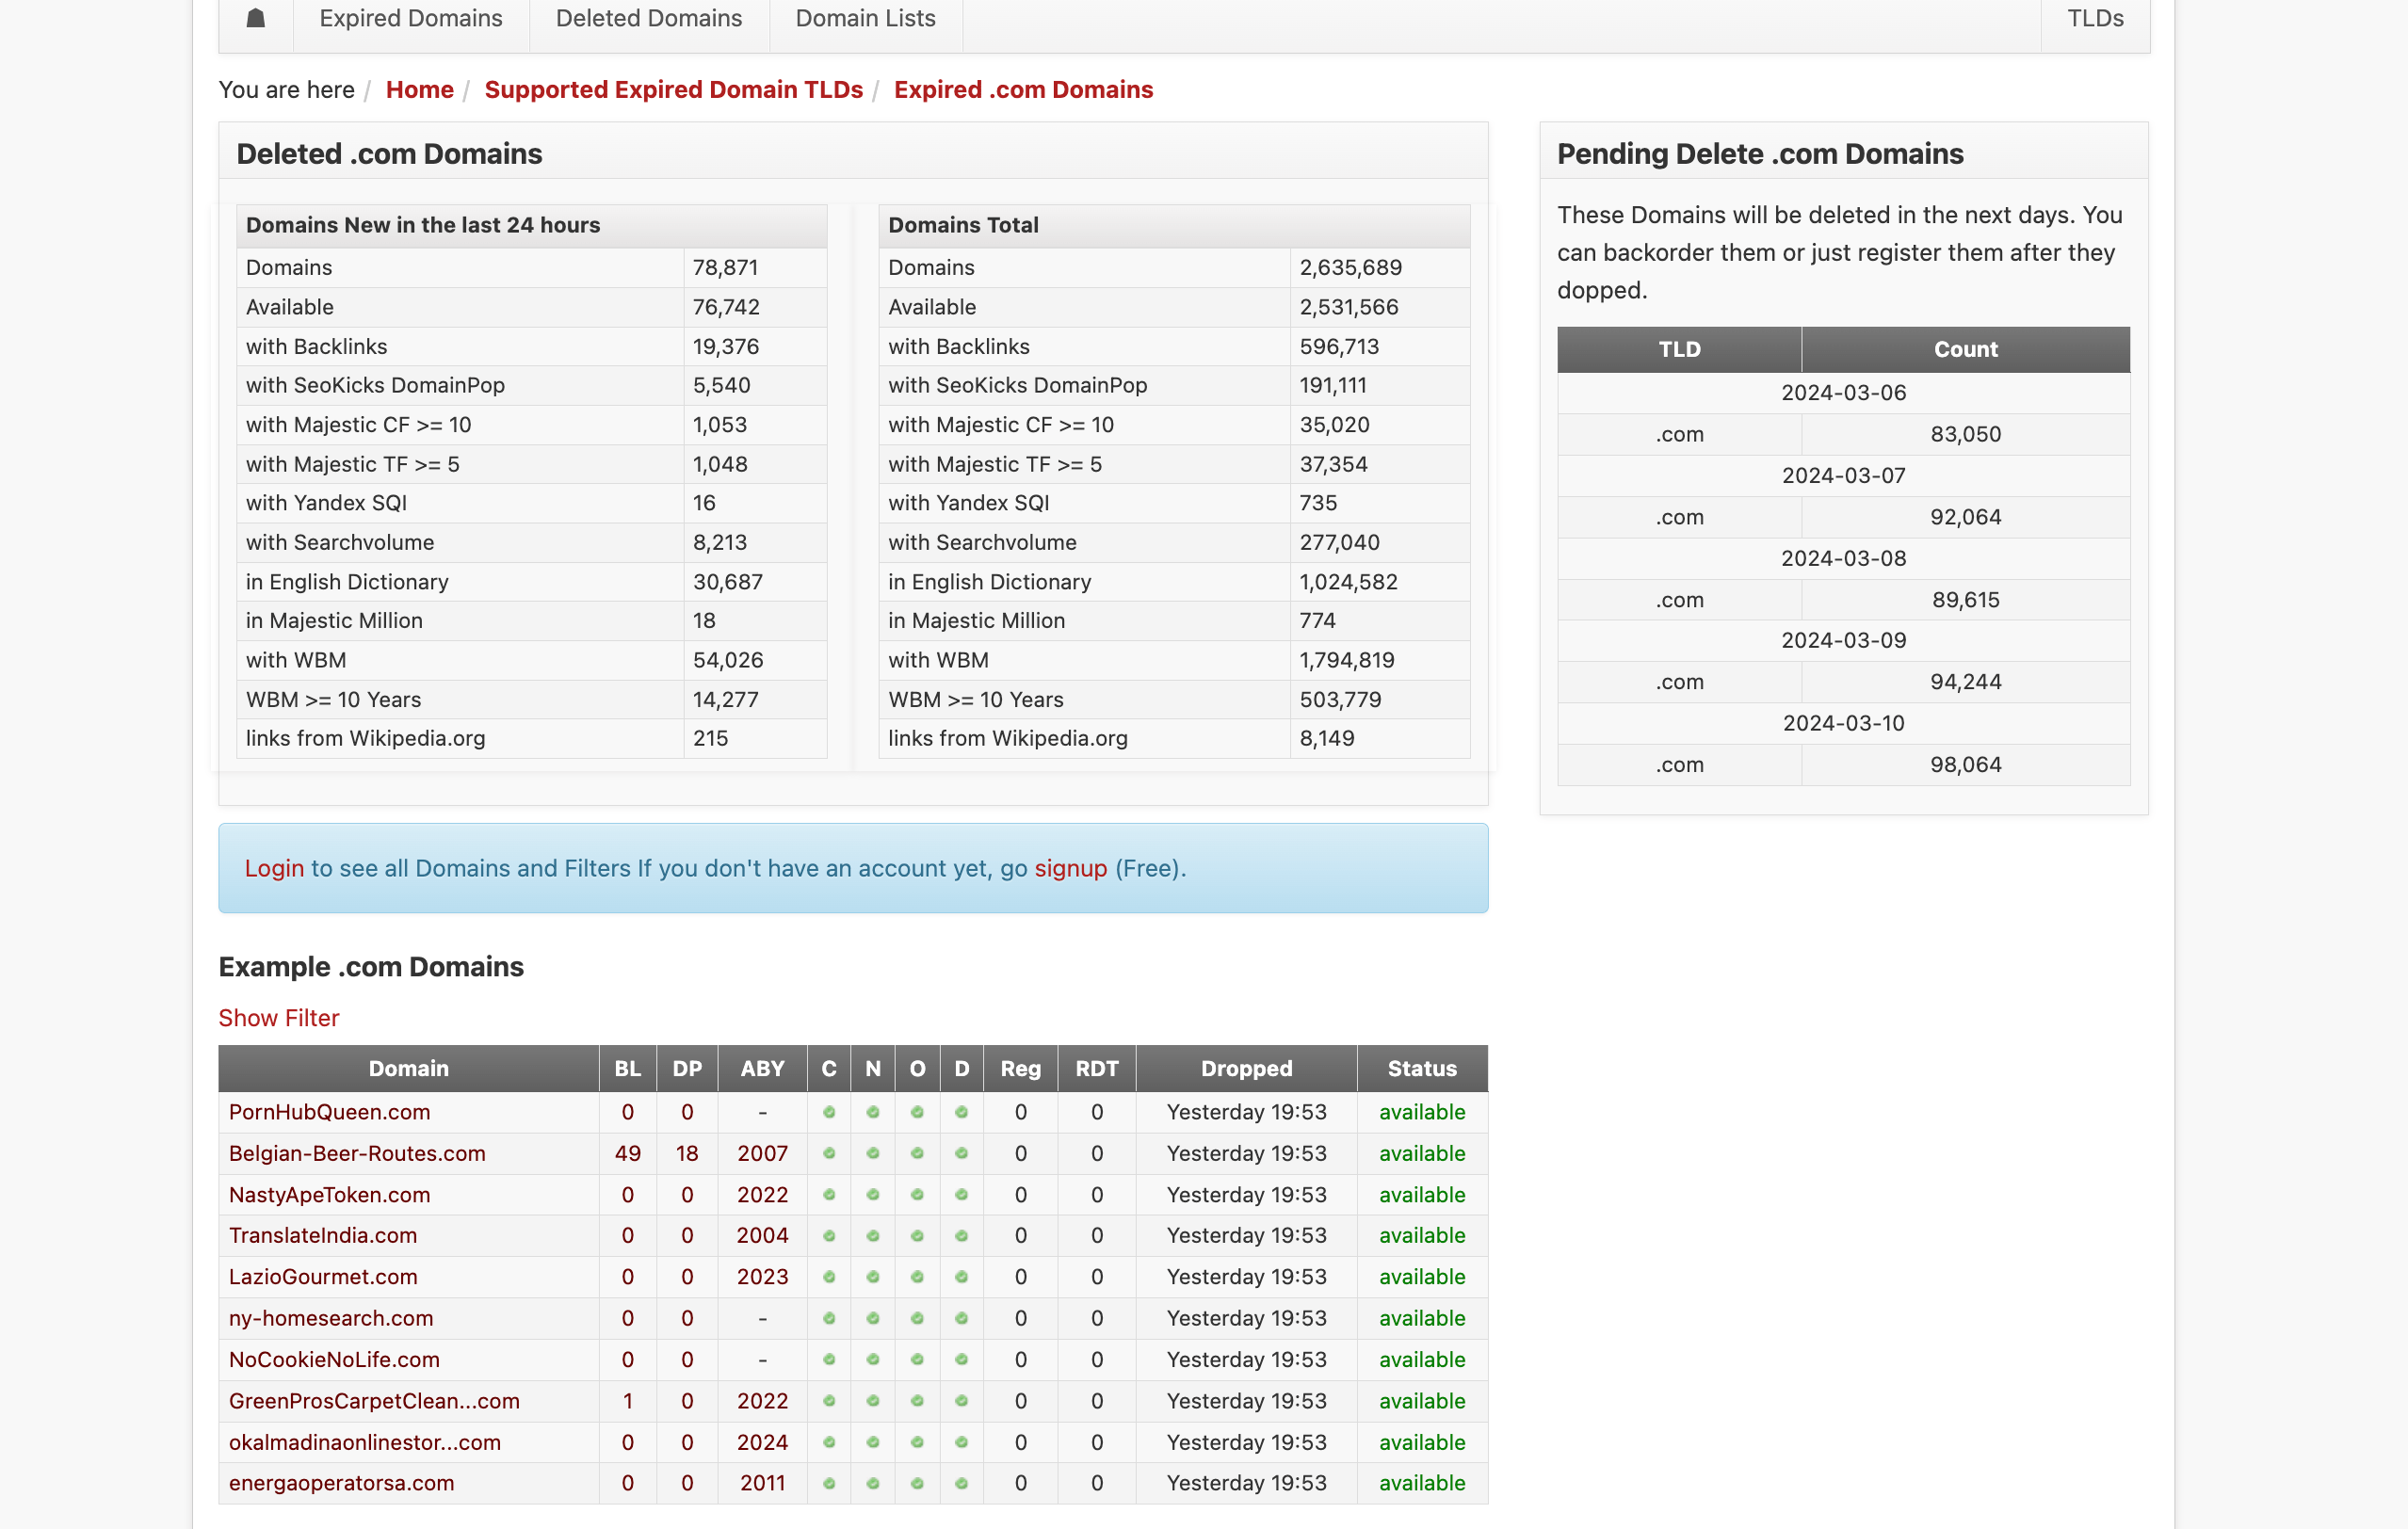Click the .com green status dot for Belgian-Beer-Routes.com

coord(829,1154)
